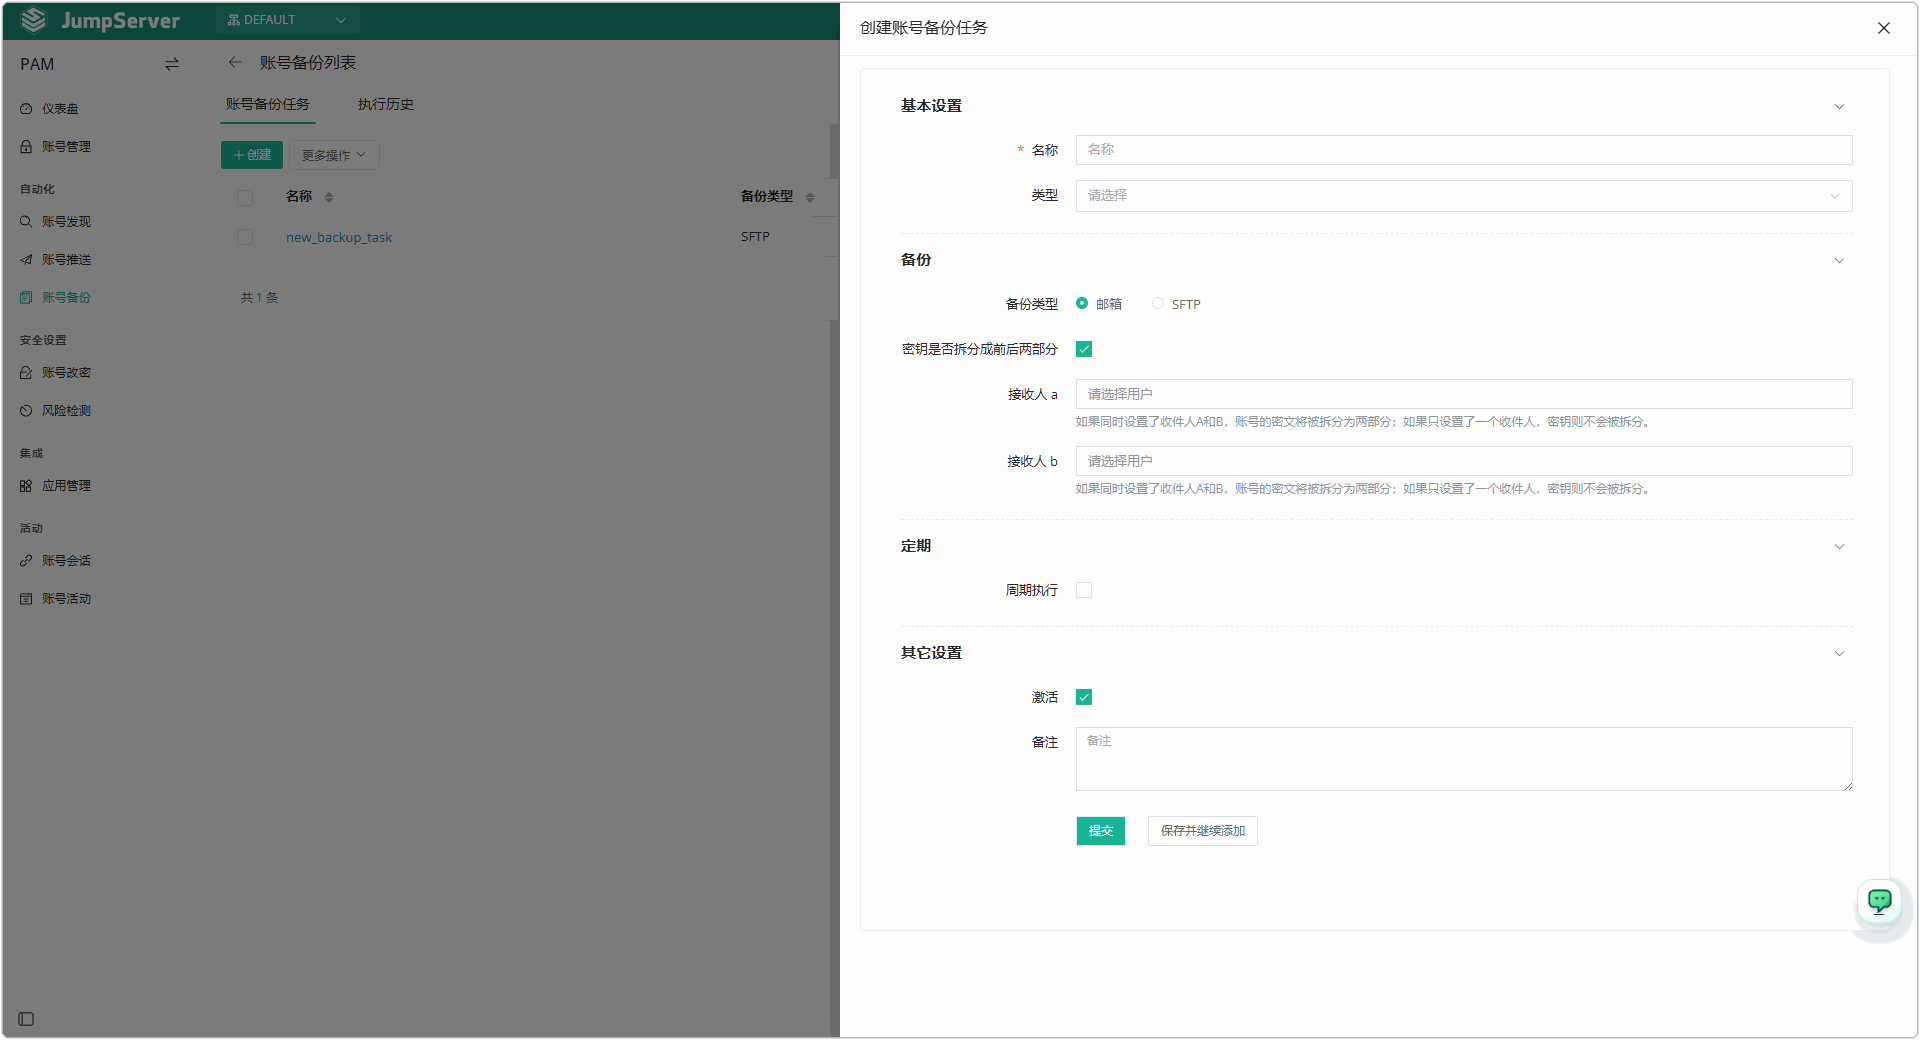This screenshot has height=1040, width=1920.
Task: Click the 接收人 a user select field
Action: pyautogui.click(x=1464, y=394)
